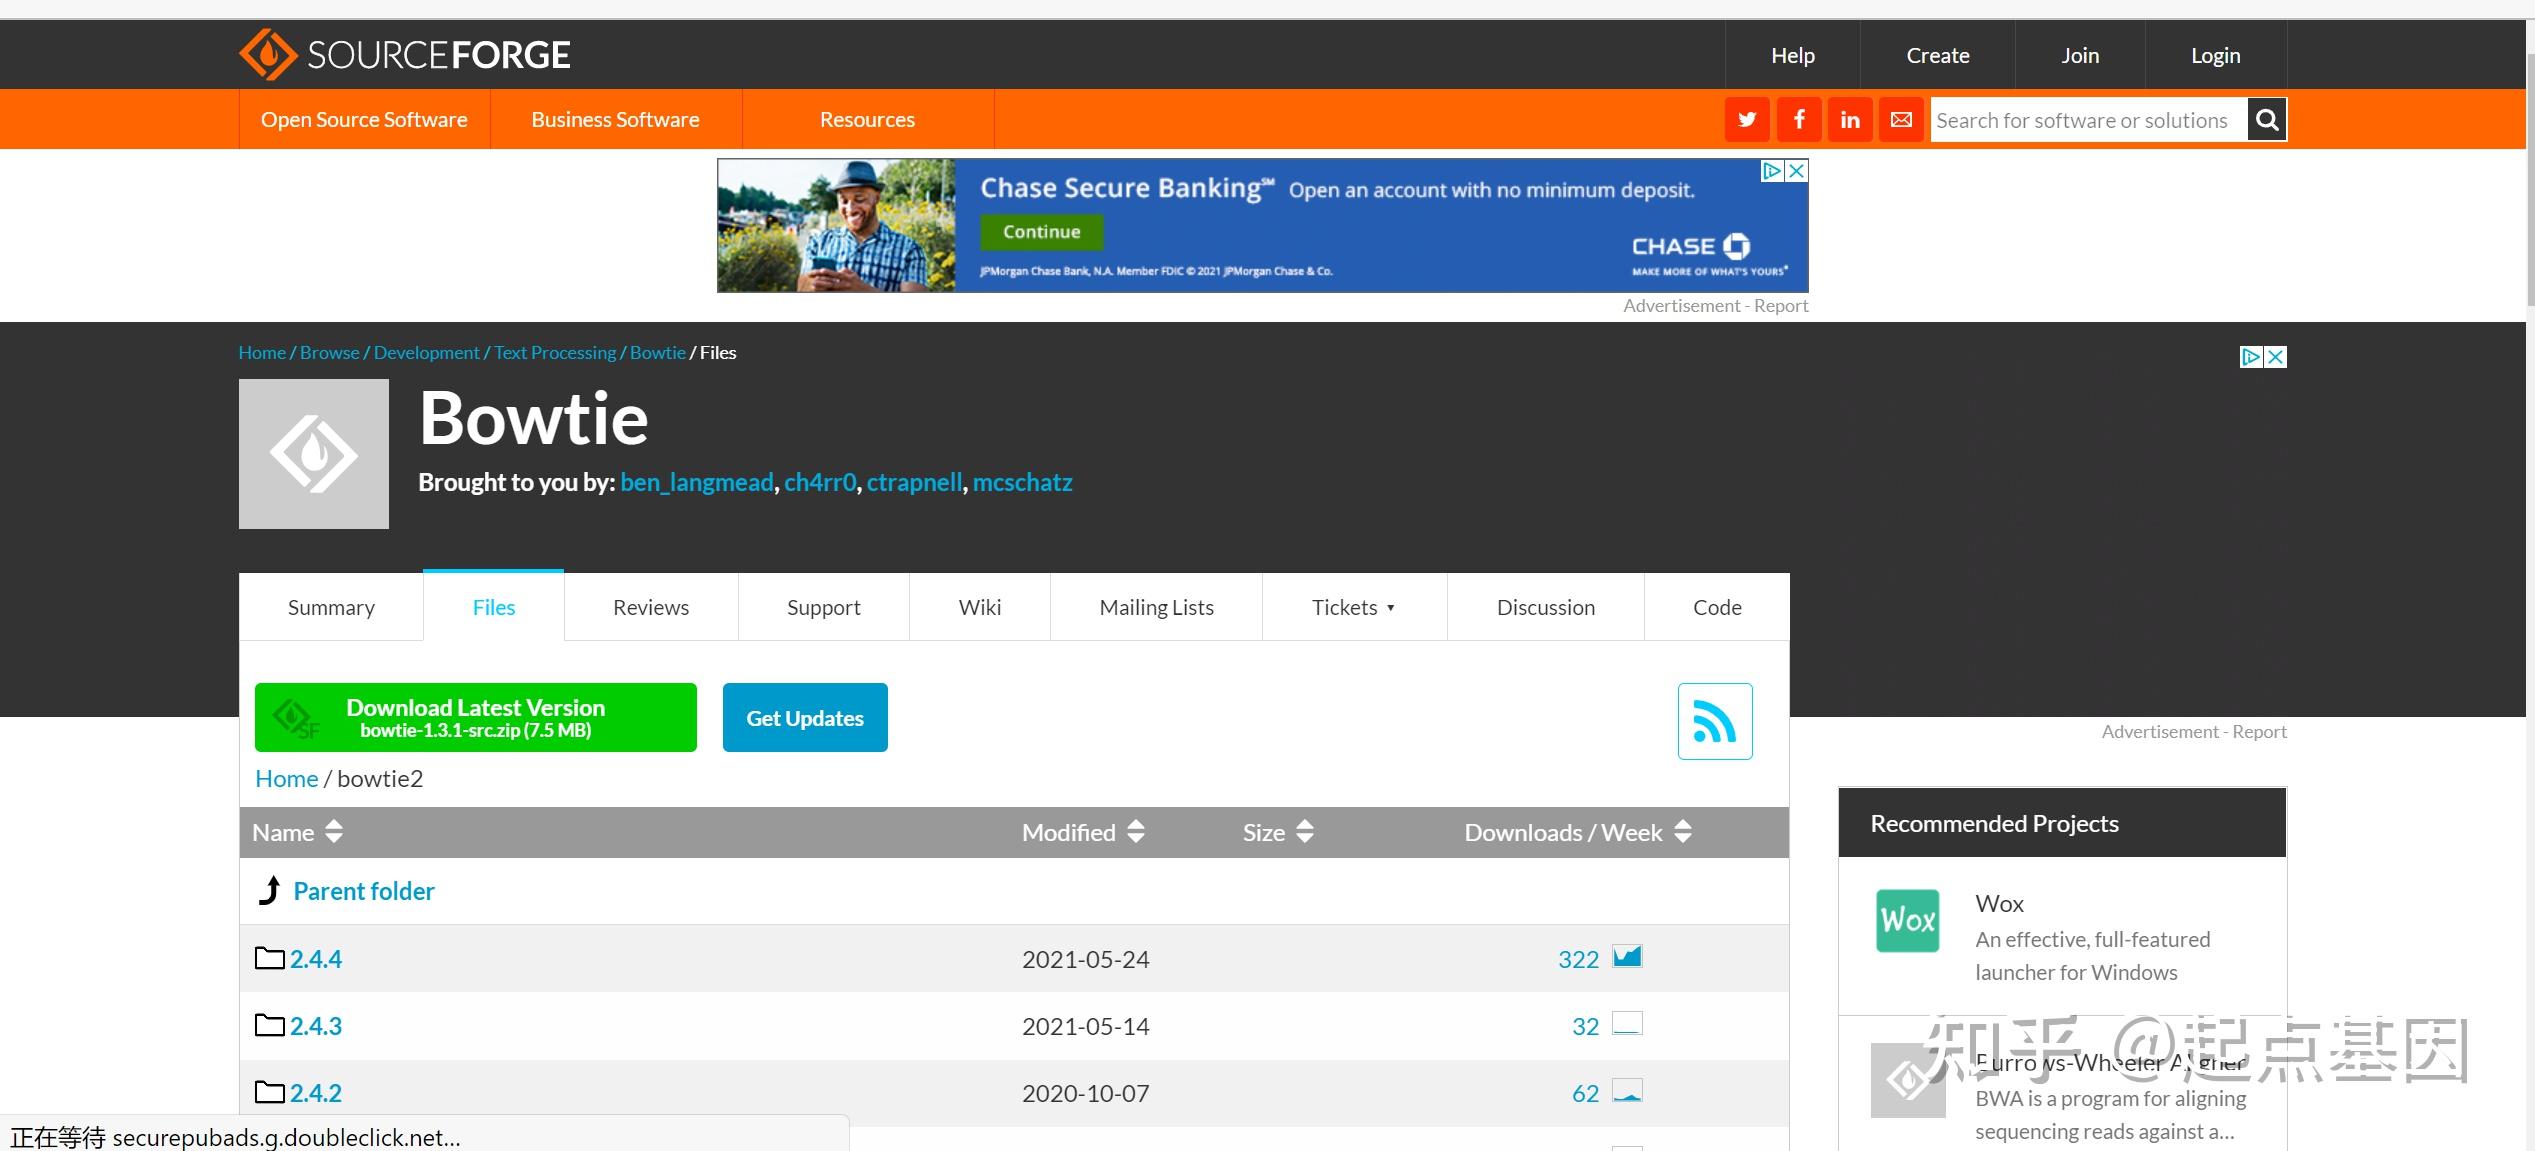2535x1151 pixels.
Task: Click the Twitter share icon
Action: [1747, 120]
